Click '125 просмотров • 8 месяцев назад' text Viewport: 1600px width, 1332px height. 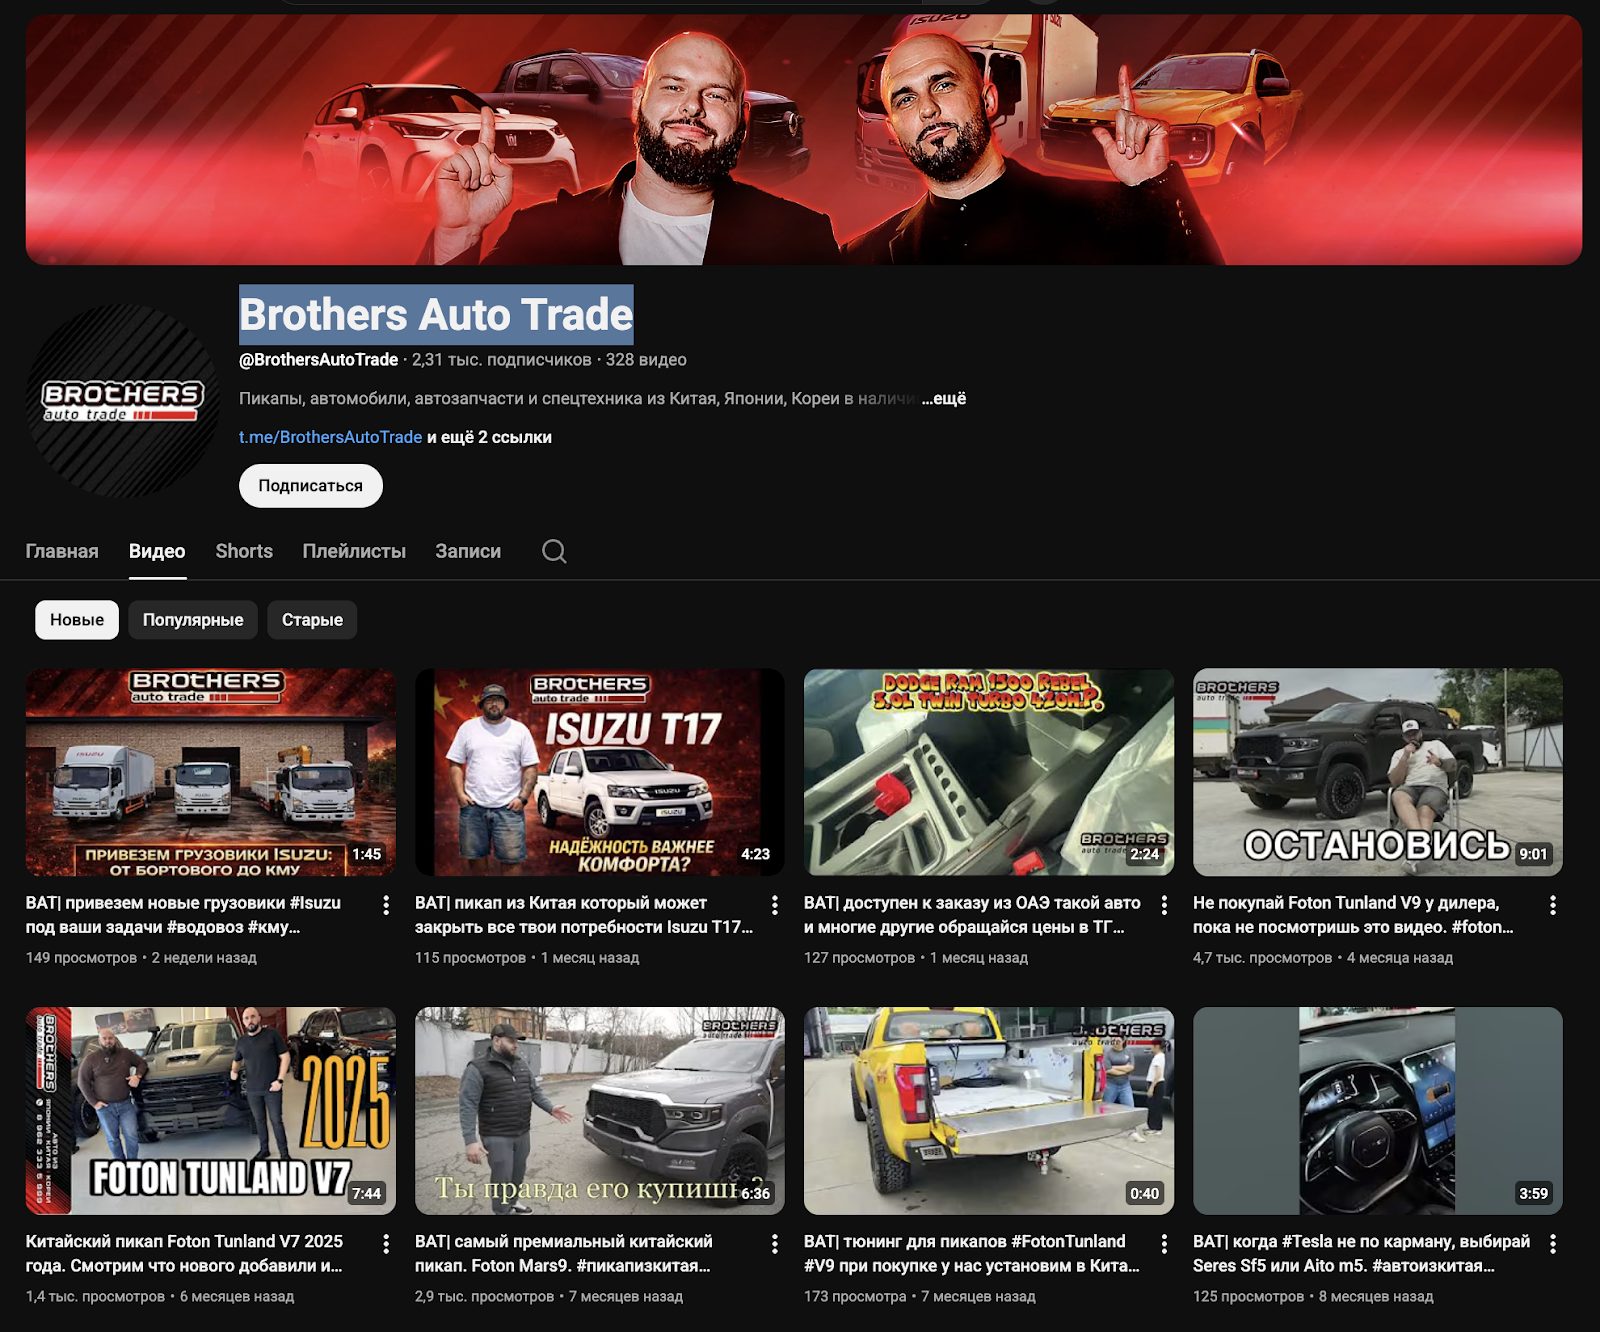(1313, 1296)
